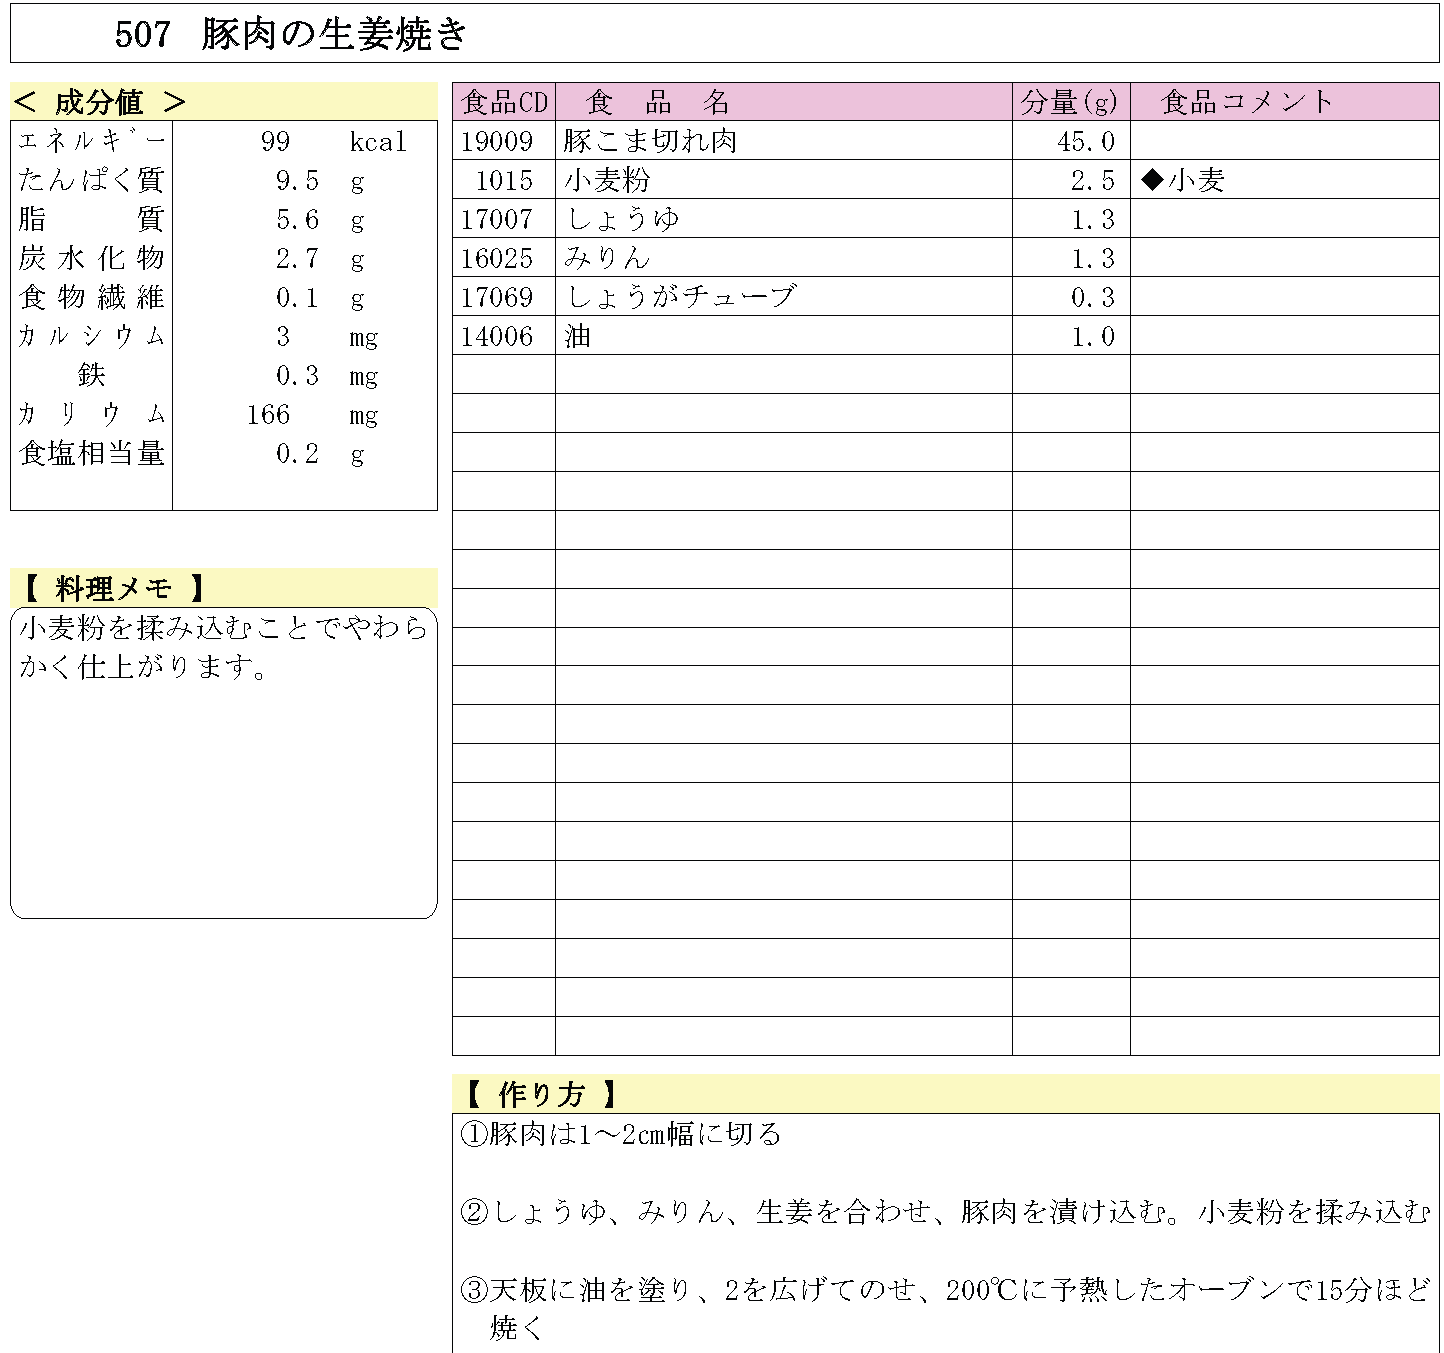Select the 豚こま切れ肉 ingredient cell
Viewport: 1444px width, 1353px height.
point(650,142)
